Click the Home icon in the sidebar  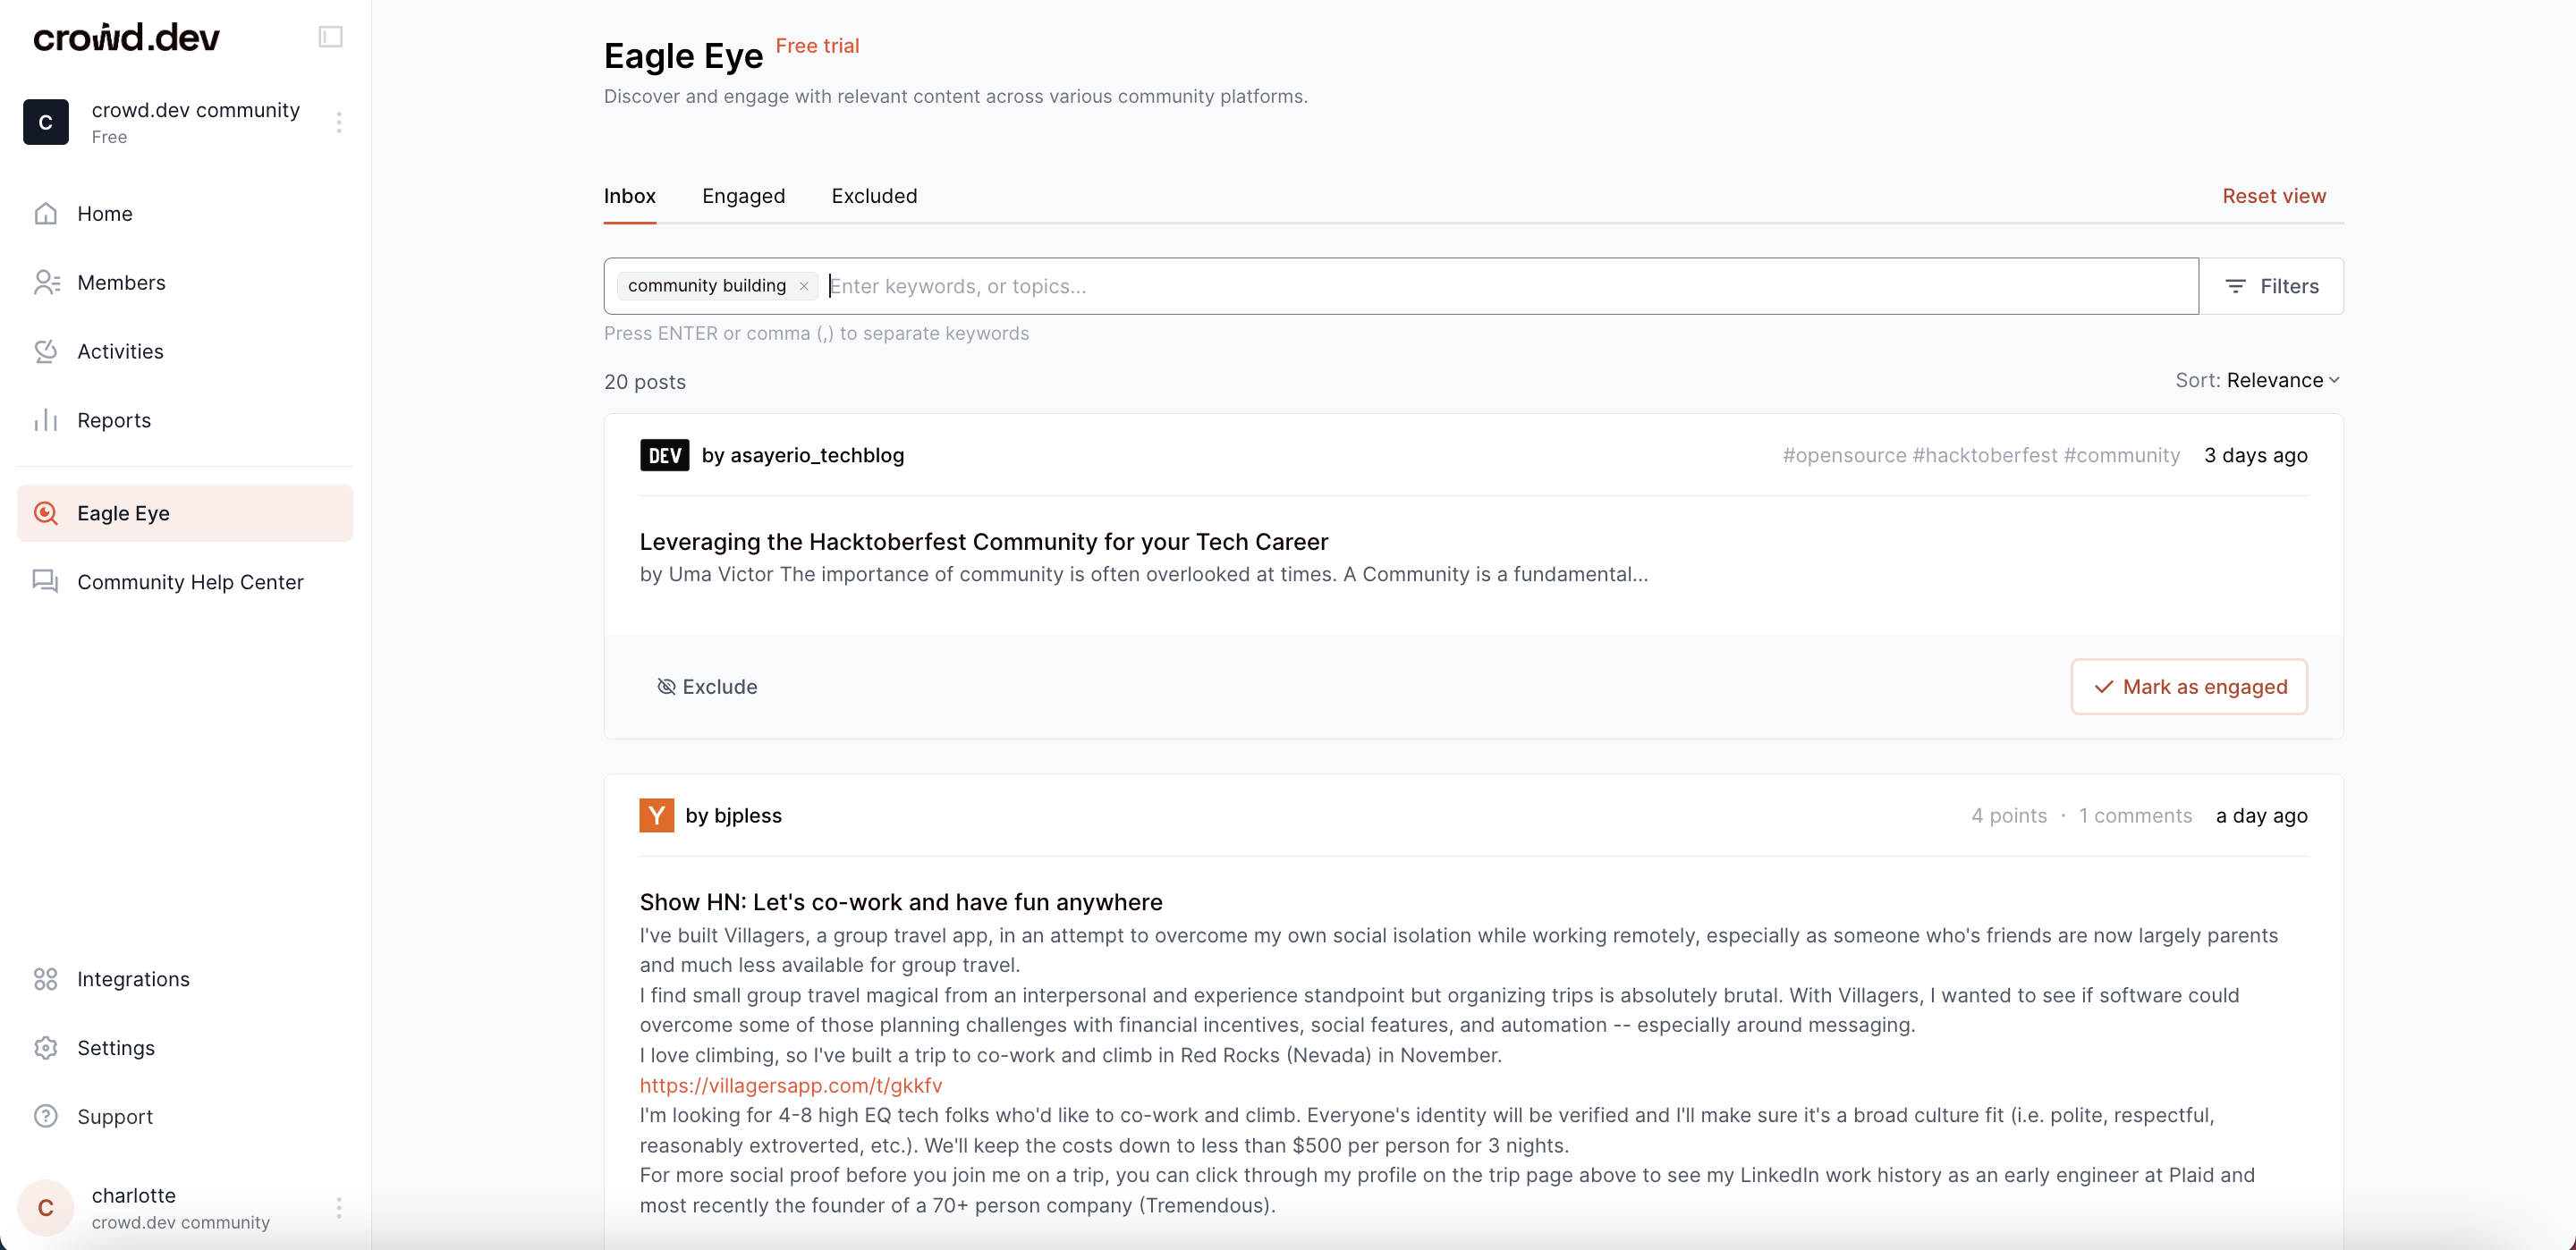[x=46, y=213]
